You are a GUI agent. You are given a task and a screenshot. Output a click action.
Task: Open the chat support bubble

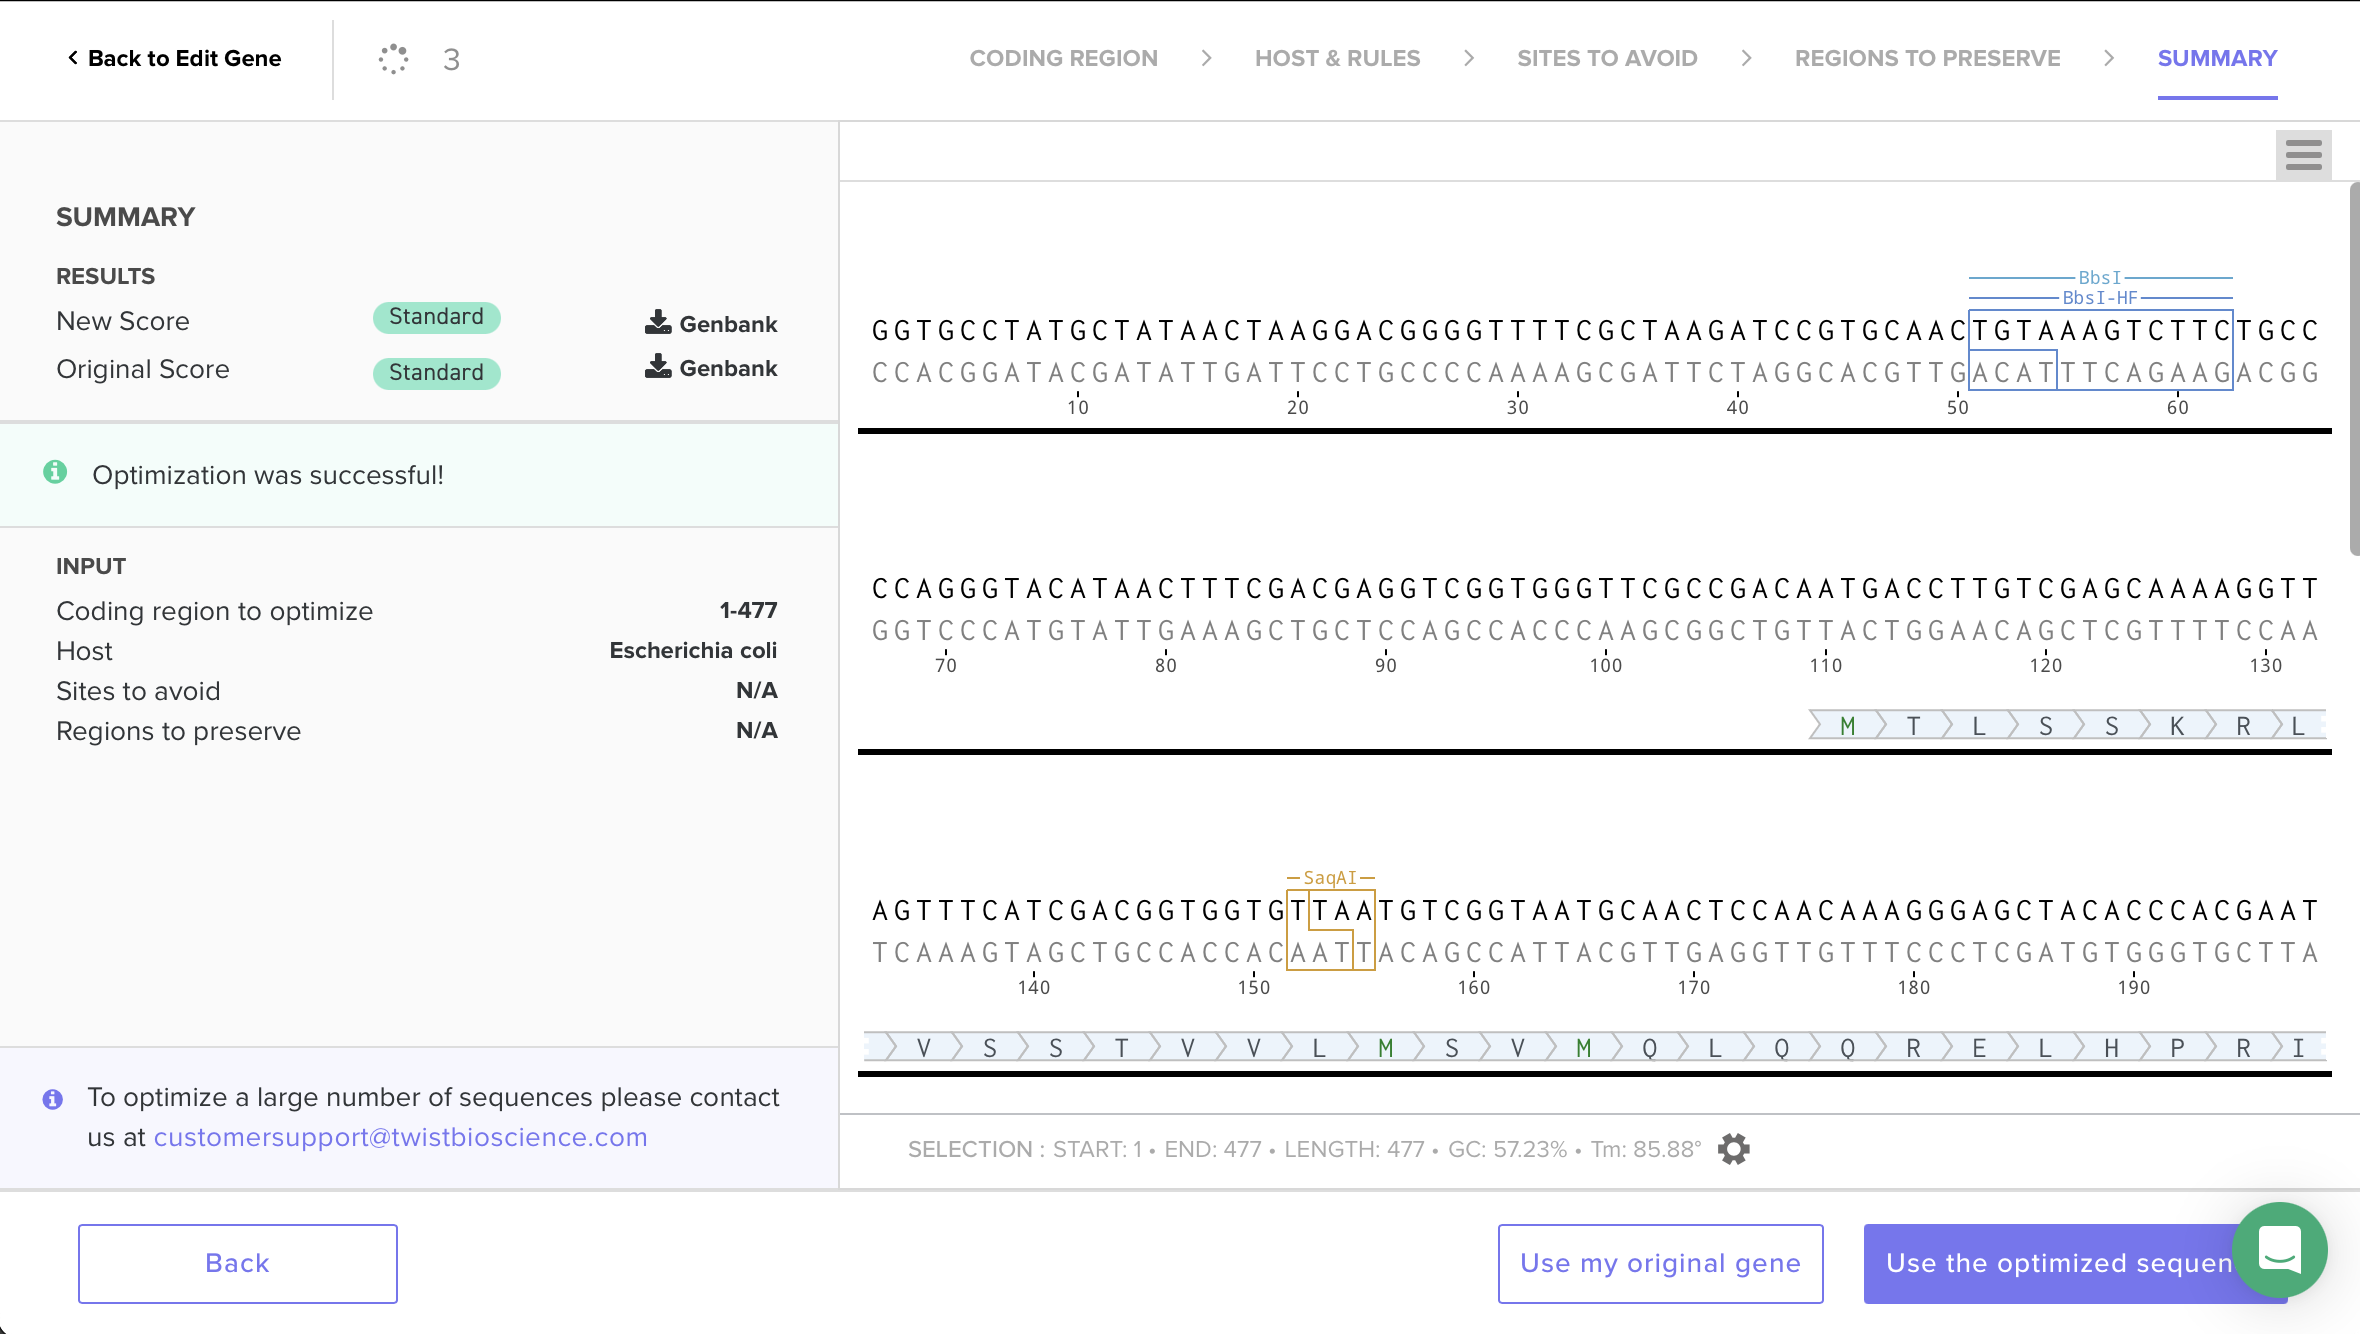click(2279, 1249)
